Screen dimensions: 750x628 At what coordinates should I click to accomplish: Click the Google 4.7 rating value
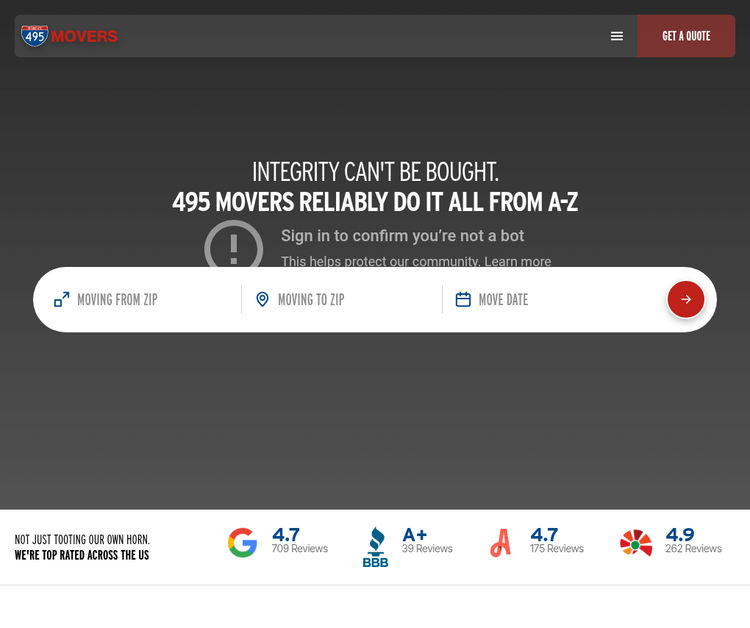286,534
